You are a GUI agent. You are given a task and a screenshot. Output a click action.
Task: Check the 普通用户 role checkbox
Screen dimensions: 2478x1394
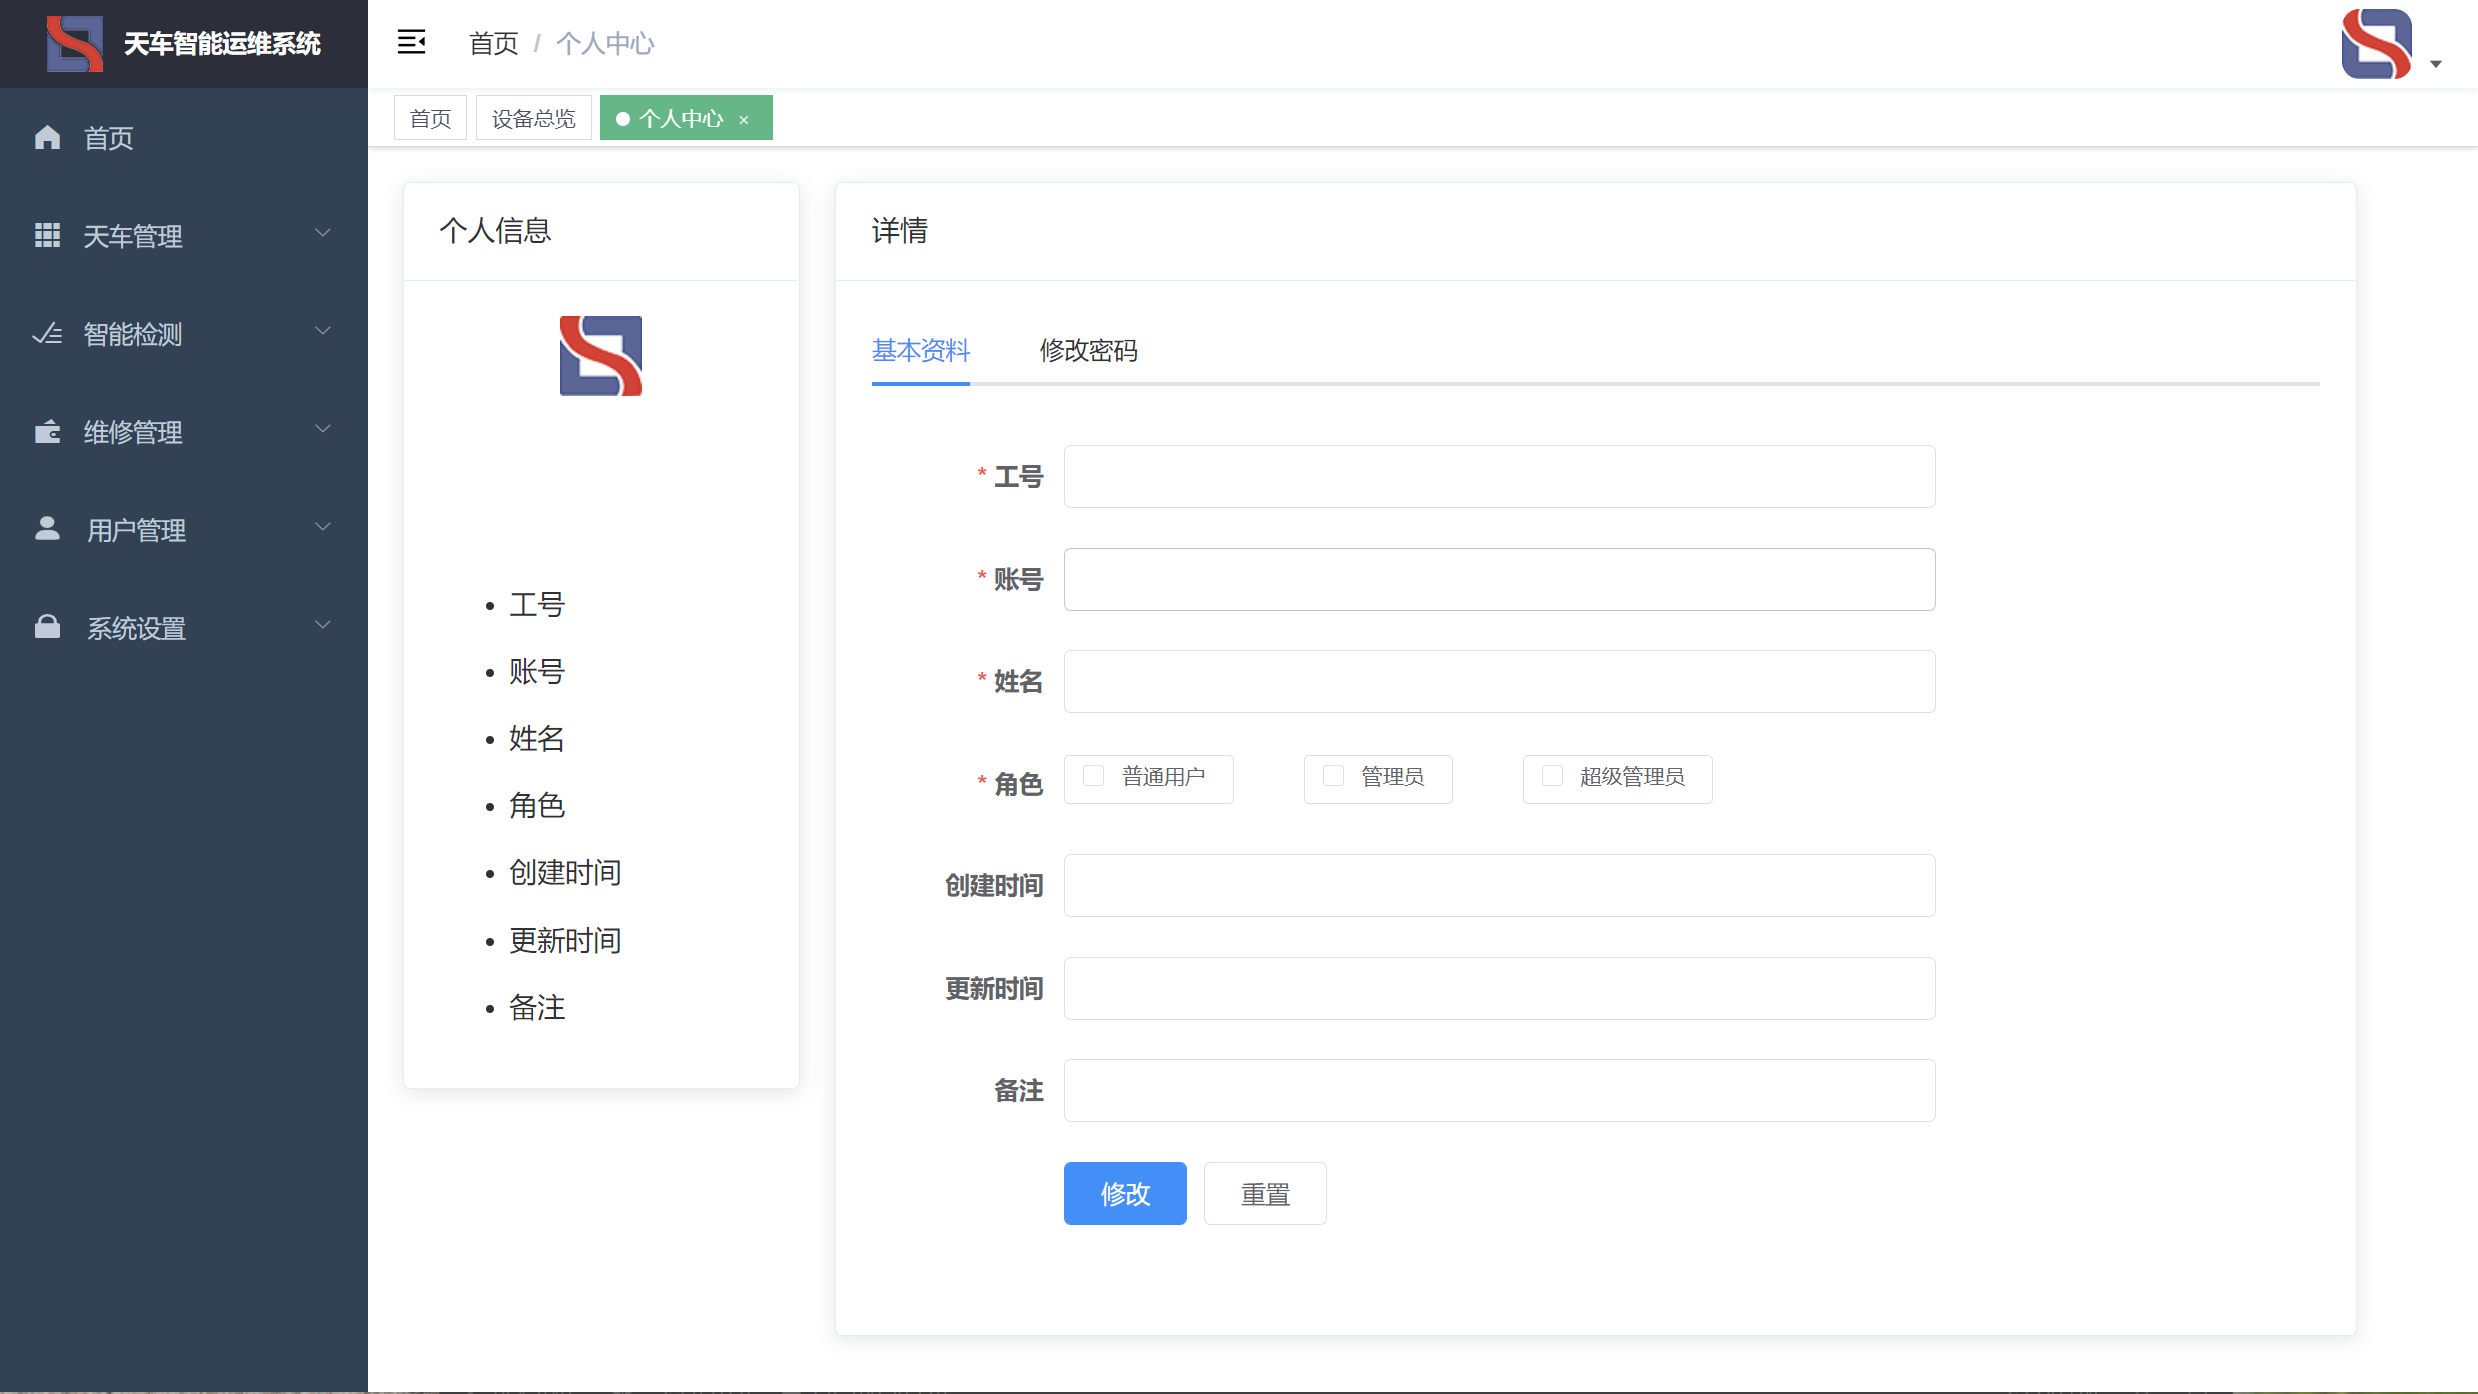point(1094,776)
